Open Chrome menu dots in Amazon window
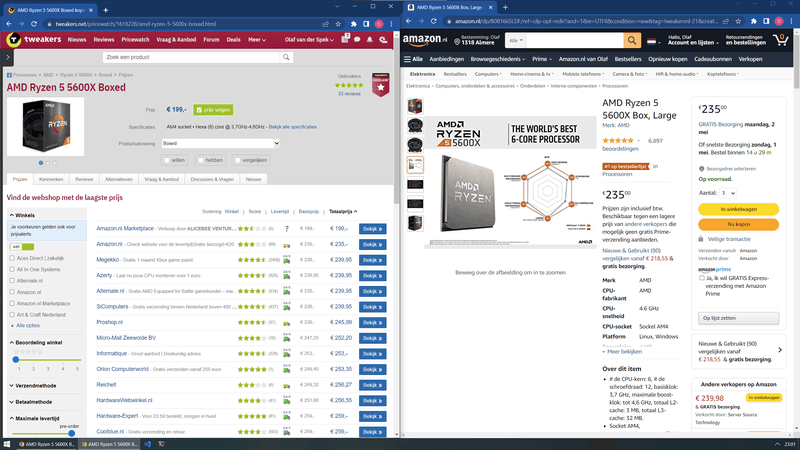This screenshot has width=800, height=450. [x=791, y=21]
